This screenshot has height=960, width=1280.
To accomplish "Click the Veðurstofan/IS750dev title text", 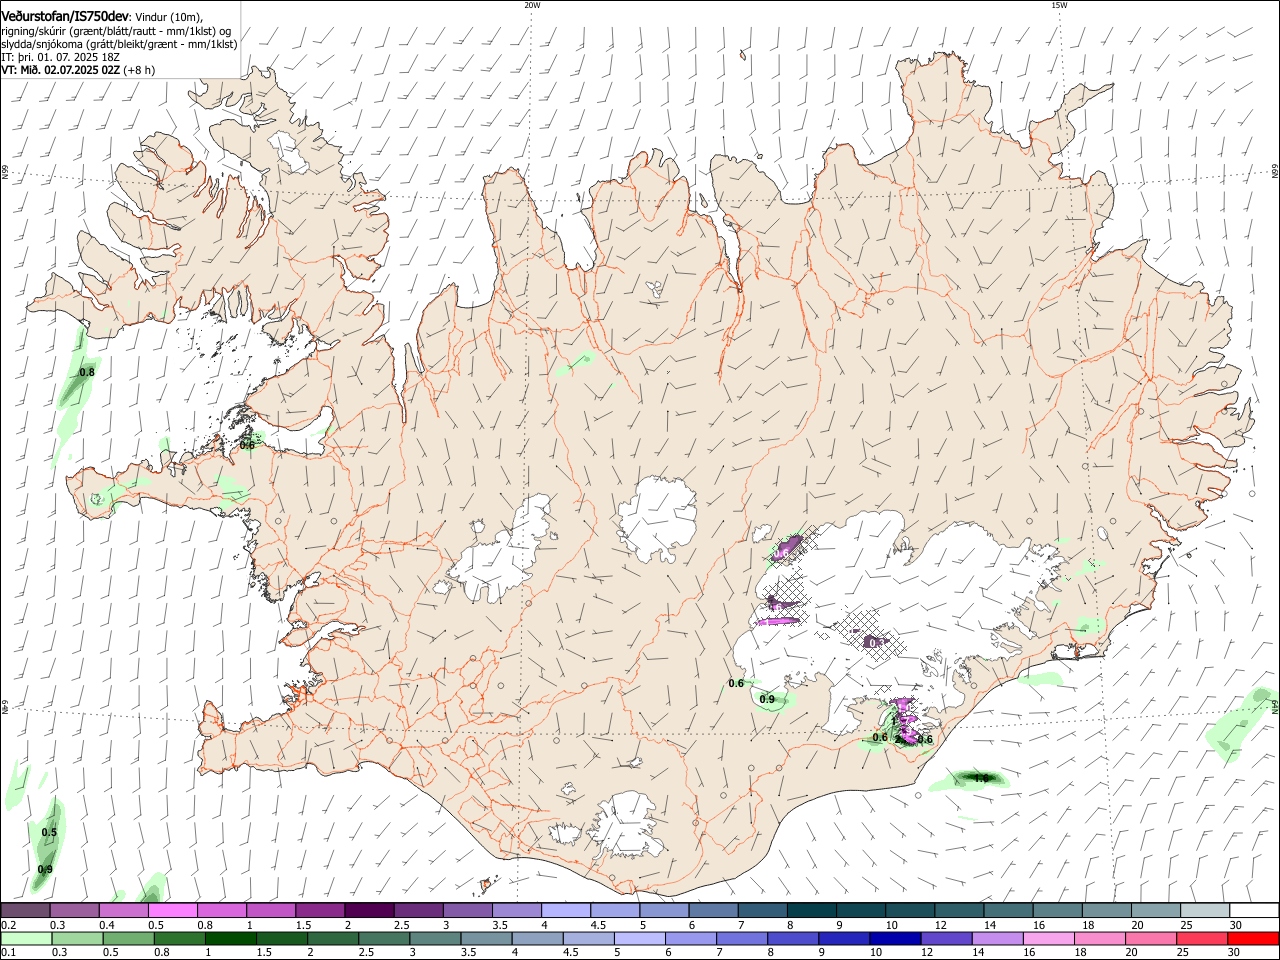I will 64,17.
